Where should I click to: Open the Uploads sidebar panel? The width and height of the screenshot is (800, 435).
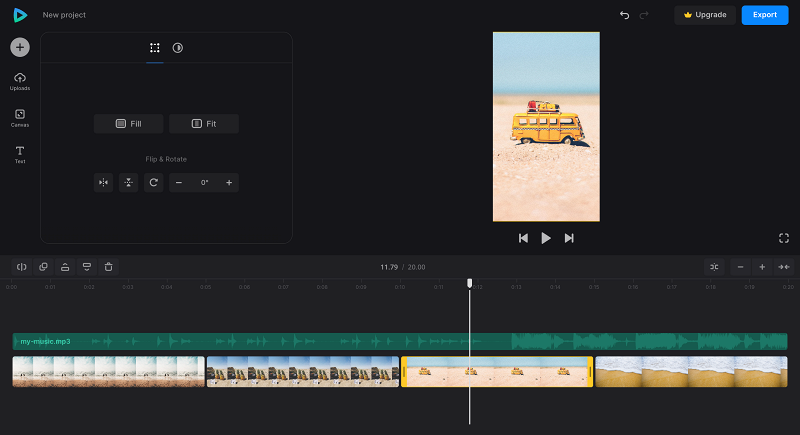click(x=20, y=82)
